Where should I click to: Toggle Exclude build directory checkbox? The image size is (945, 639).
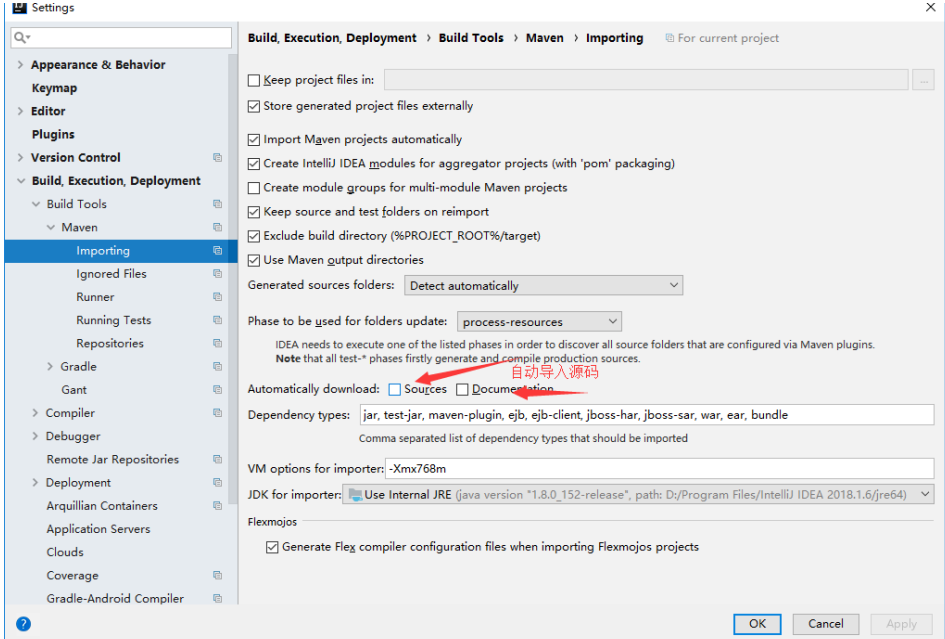point(254,236)
